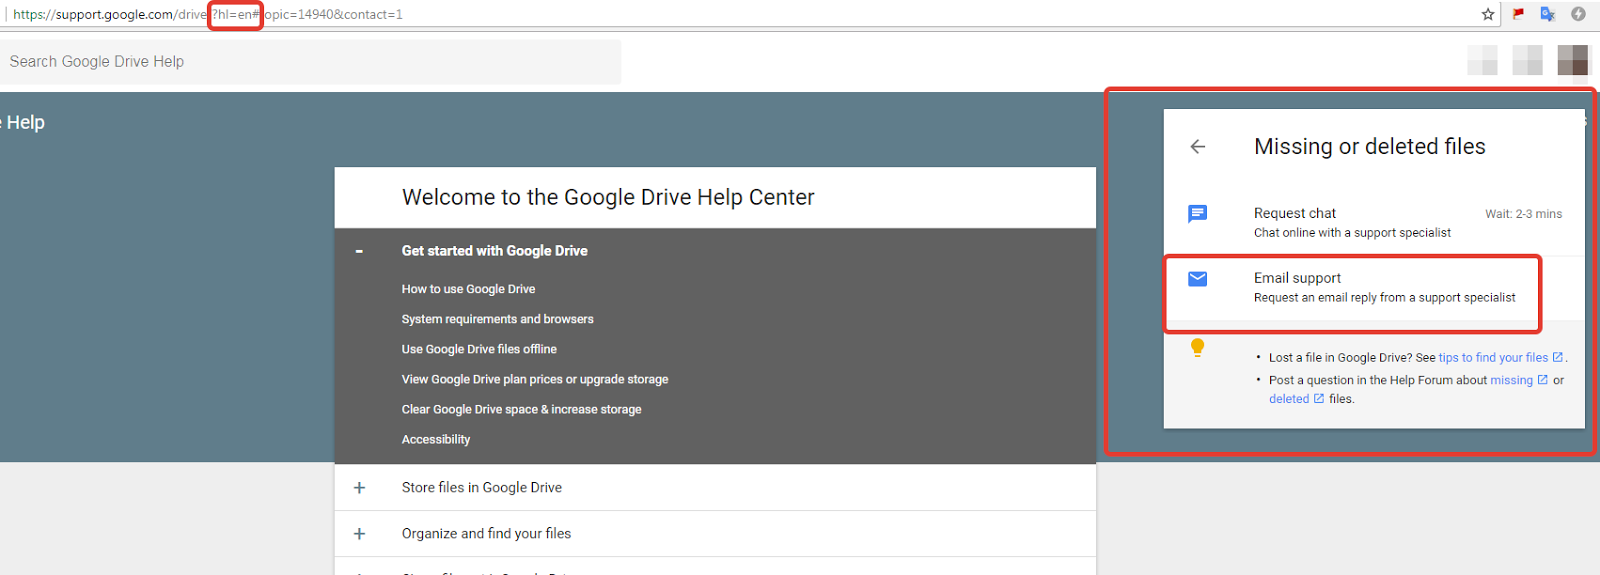Open View Google Drive plan prices article
This screenshot has height=575, width=1600.
click(x=535, y=379)
